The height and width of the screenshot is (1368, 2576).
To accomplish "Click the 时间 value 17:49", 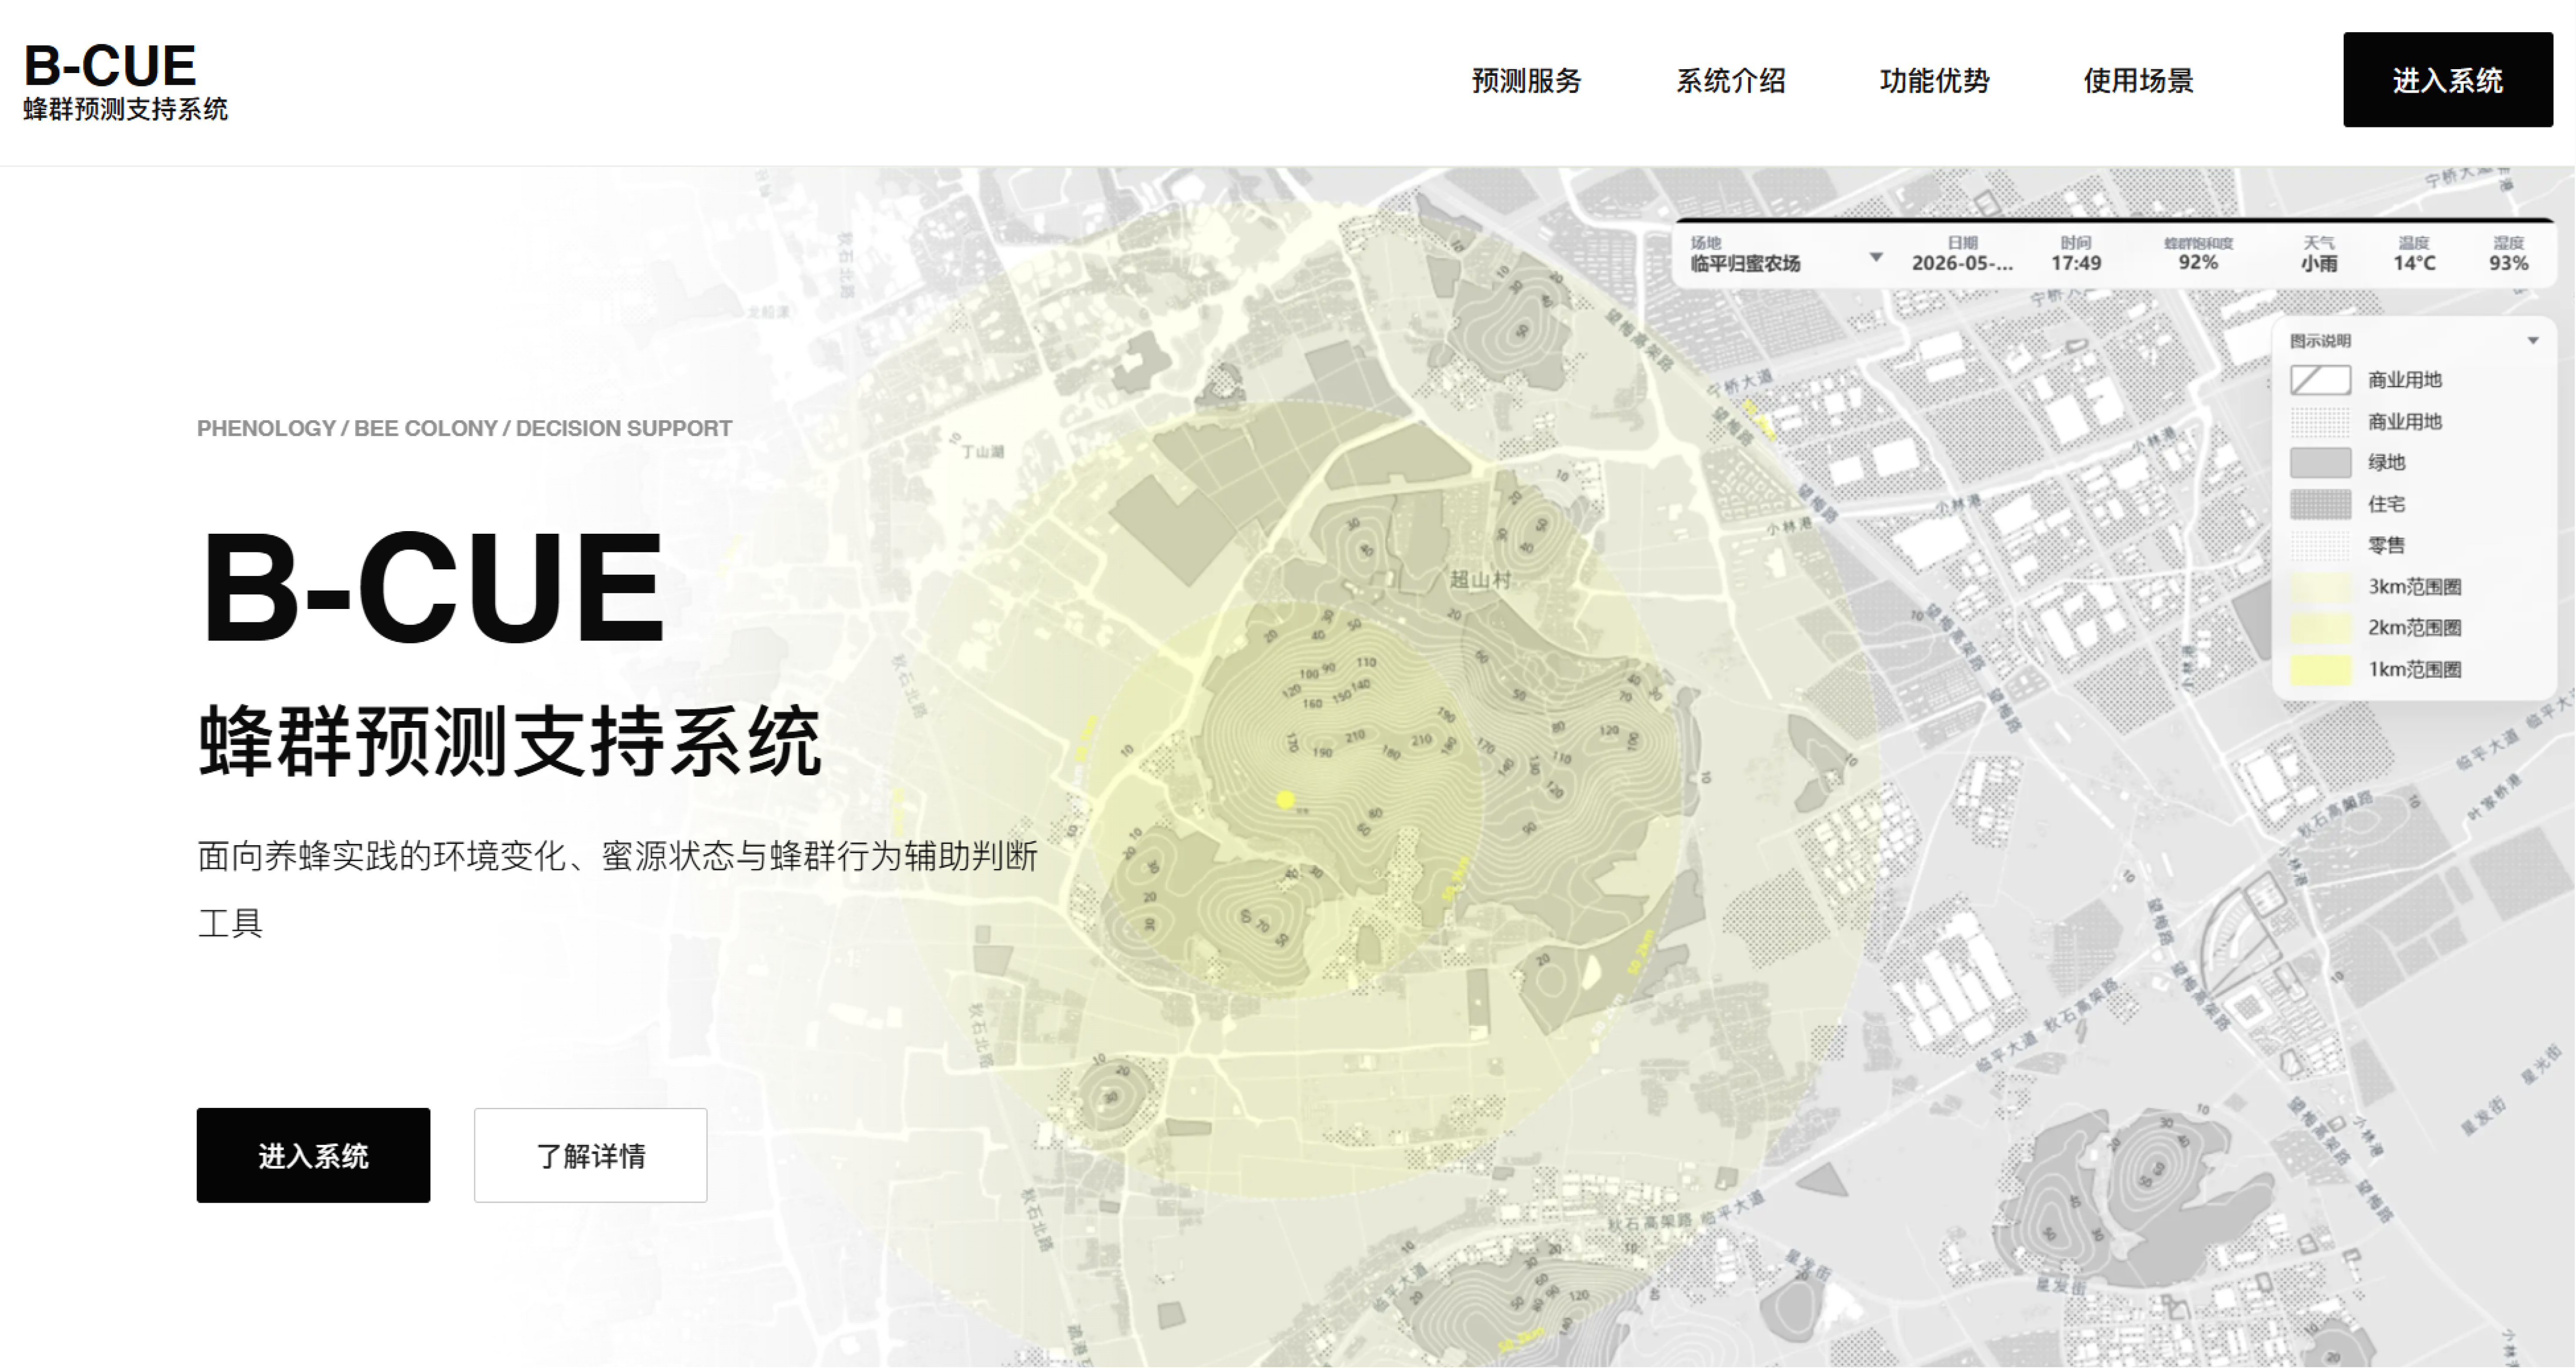I will pos(2076,264).
